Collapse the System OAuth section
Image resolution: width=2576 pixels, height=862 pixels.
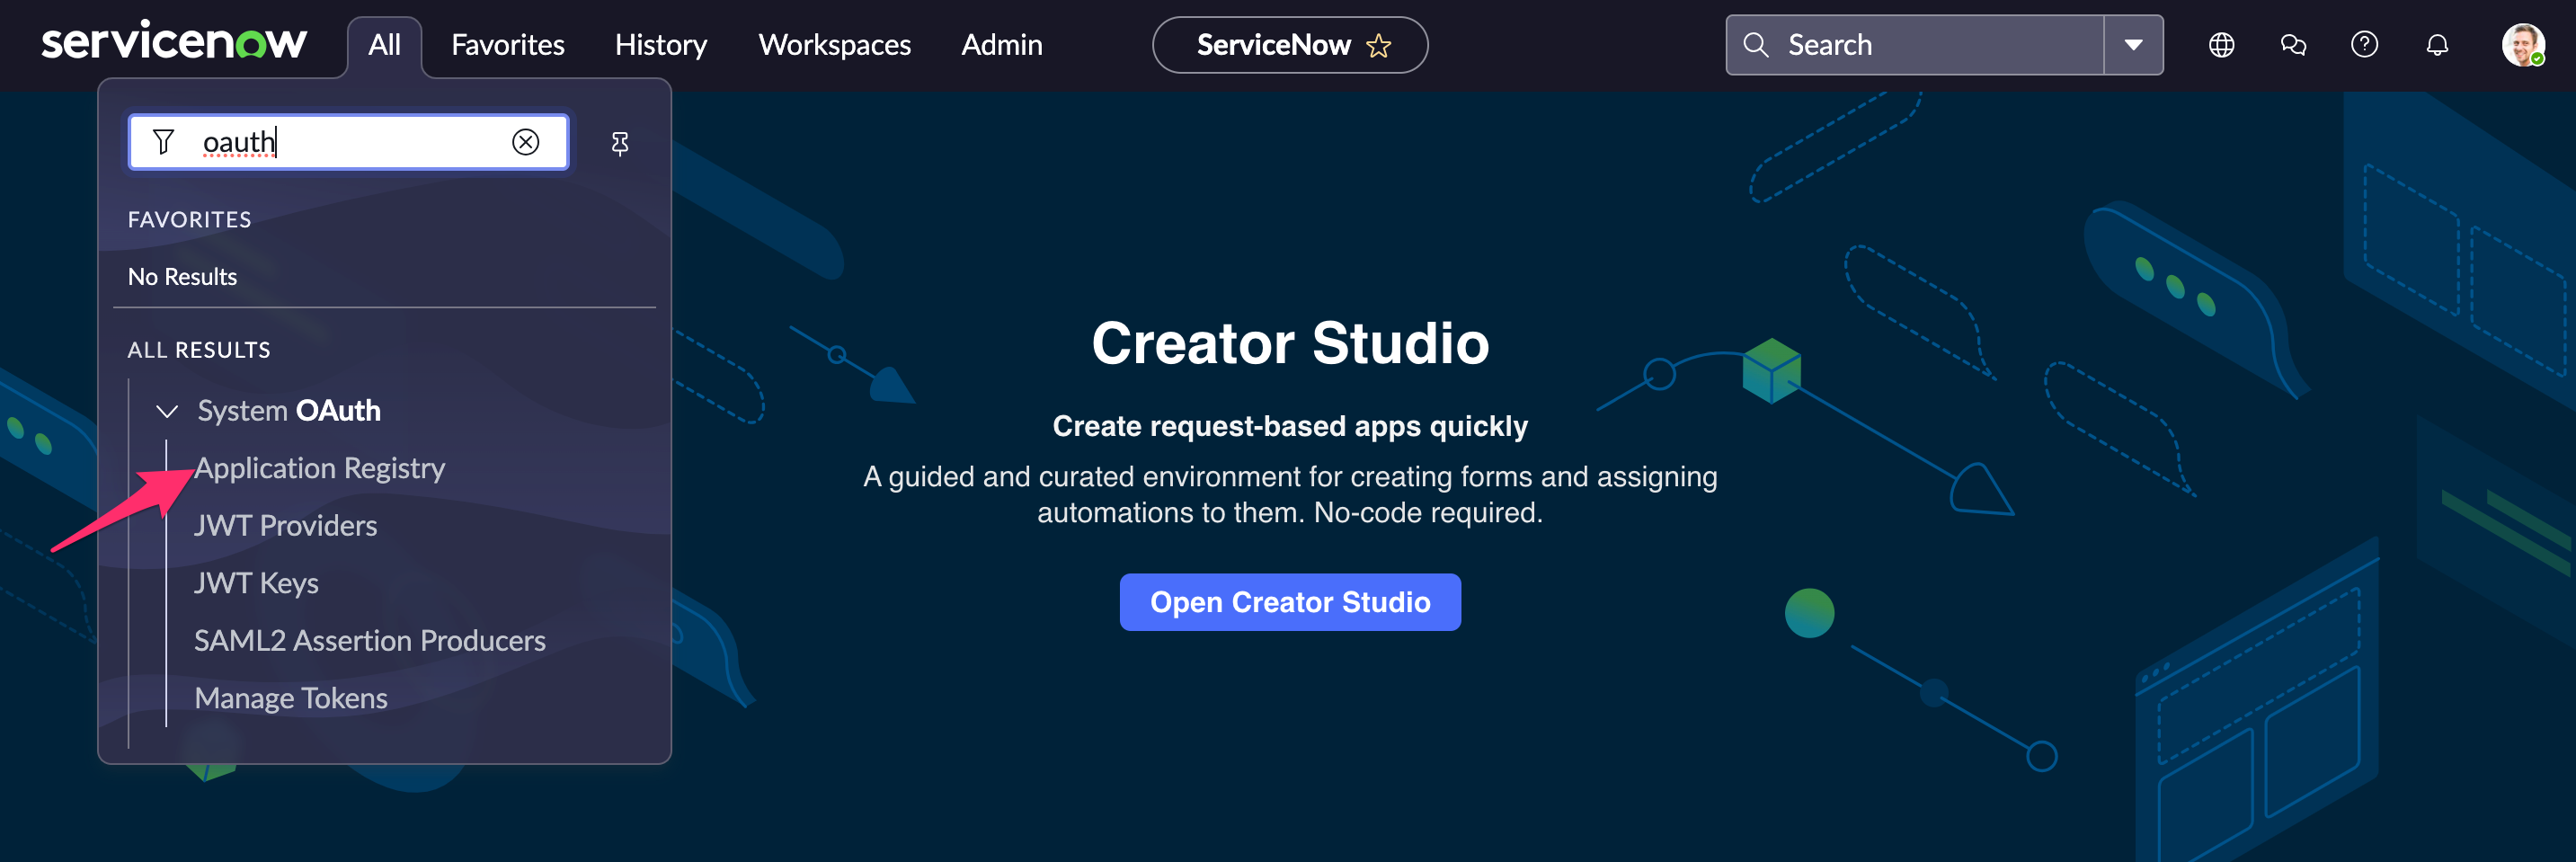[166, 410]
